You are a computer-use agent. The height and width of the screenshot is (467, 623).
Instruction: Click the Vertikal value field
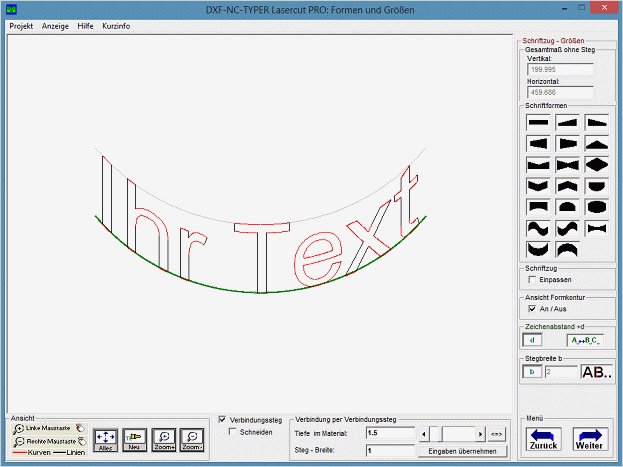tap(560, 70)
